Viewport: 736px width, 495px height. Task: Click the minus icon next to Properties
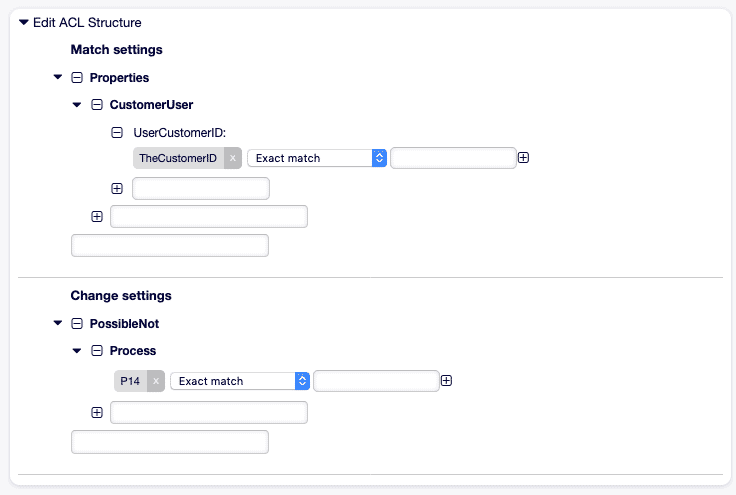(x=77, y=77)
